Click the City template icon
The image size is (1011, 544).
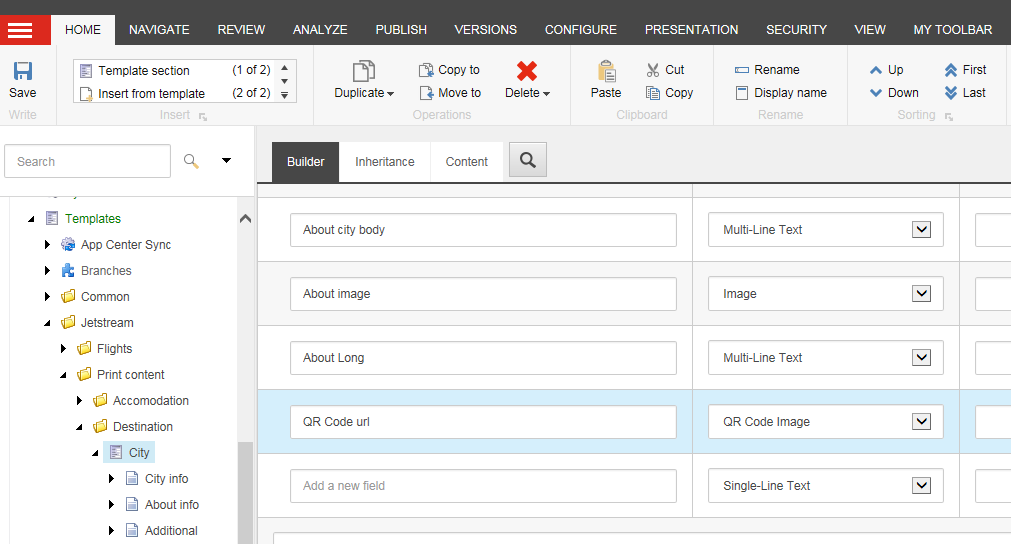(x=116, y=452)
